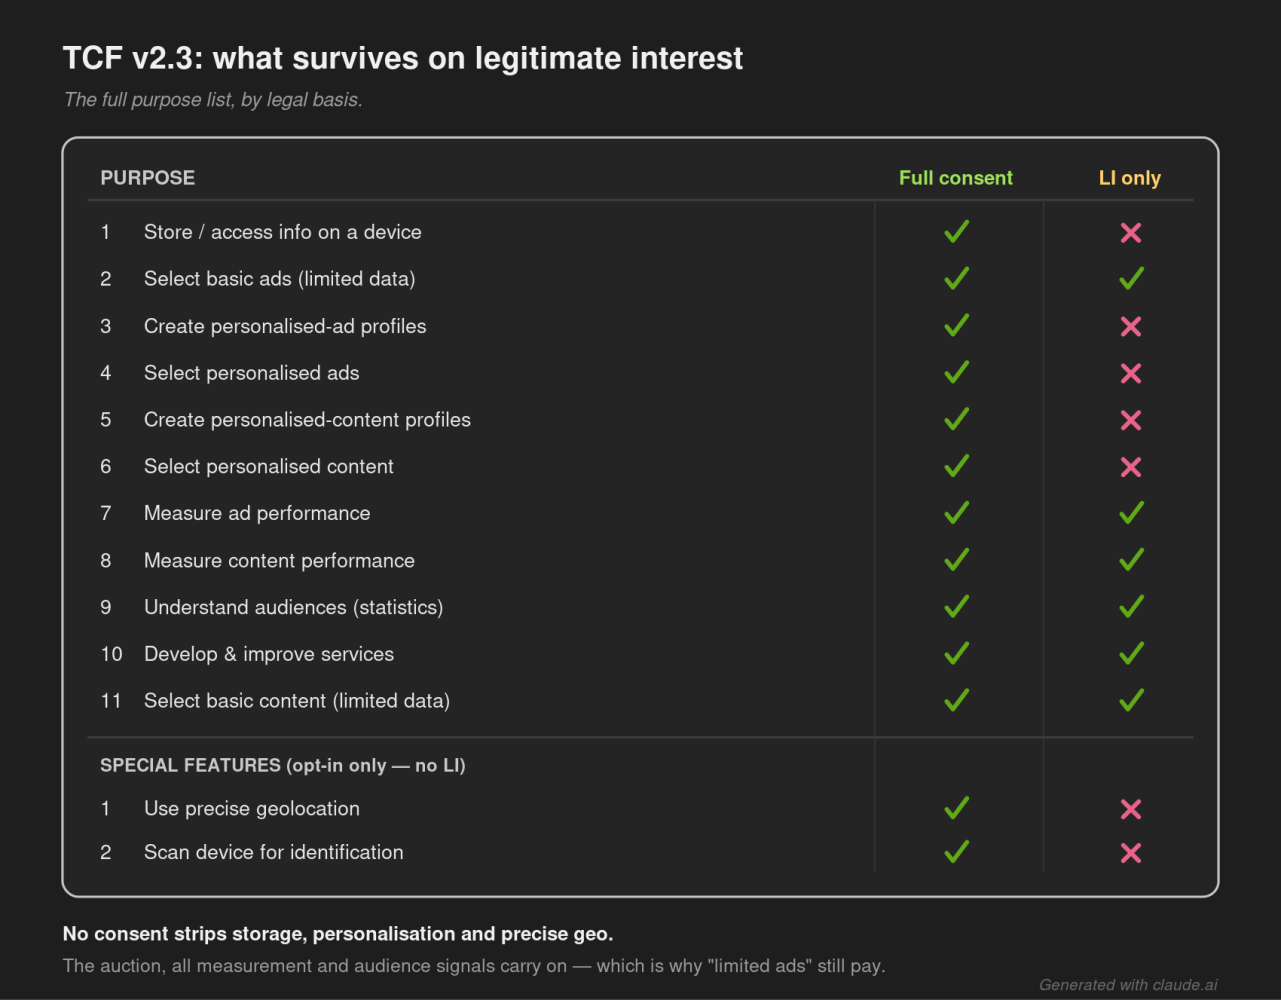The width and height of the screenshot is (1281, 1000).
Task: Click the LI only check for Measure content performance
Action: tap(1131, 560)
